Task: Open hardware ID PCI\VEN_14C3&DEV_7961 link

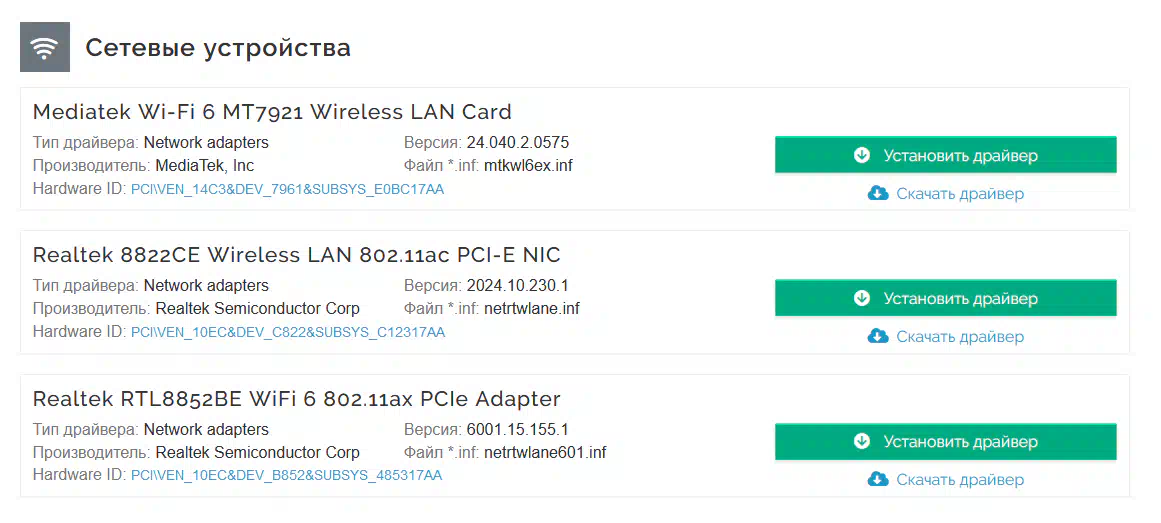Action: coord(287,190)
